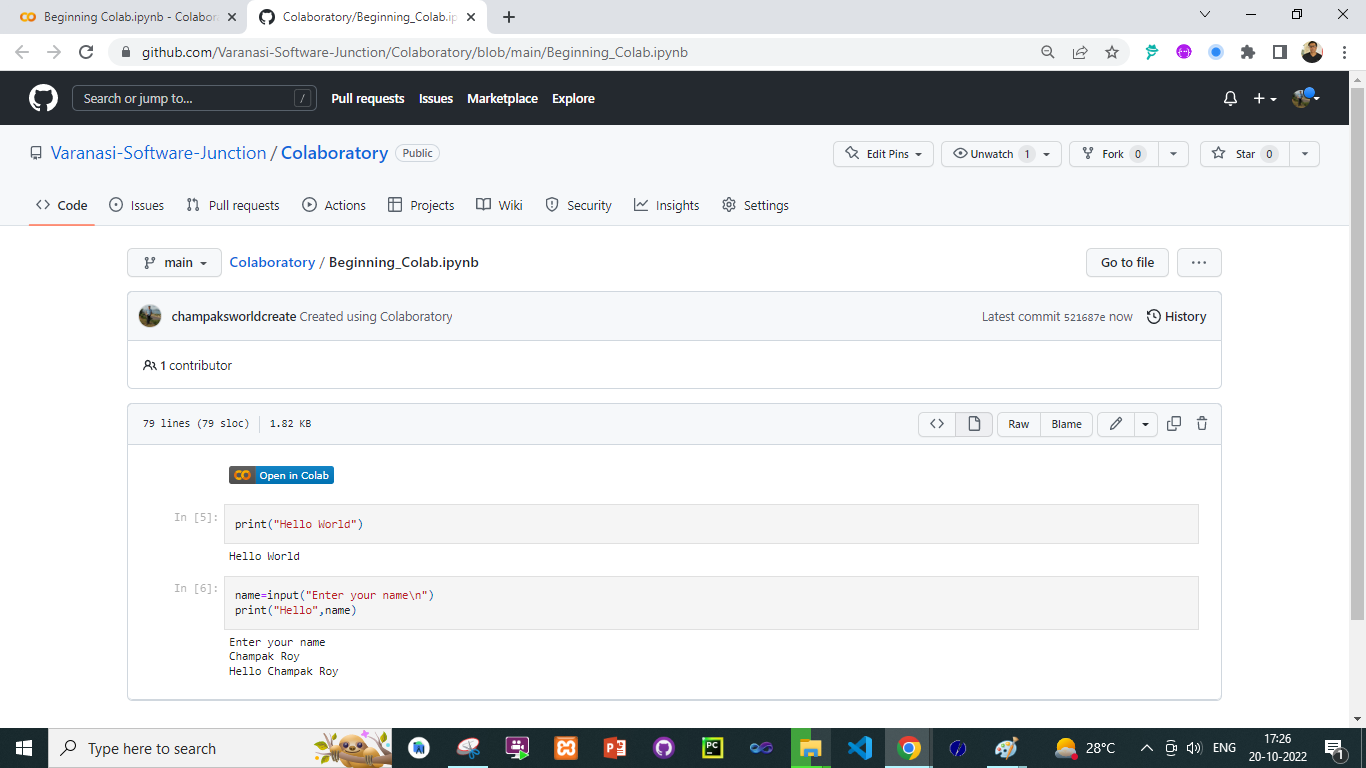Open the champaksworldcreate author link
The width and height of the screenshot is (1366, 768).
click(234, 316)
